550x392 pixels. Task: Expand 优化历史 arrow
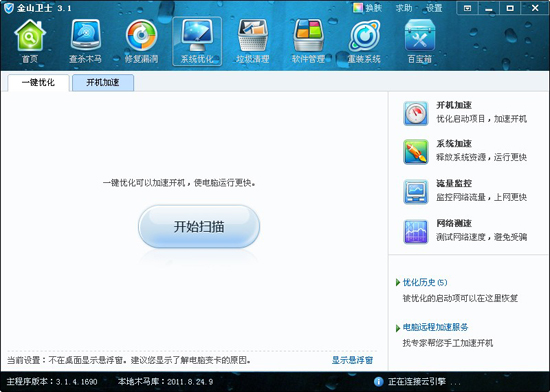pyautogui.click(x=398, y=283)
